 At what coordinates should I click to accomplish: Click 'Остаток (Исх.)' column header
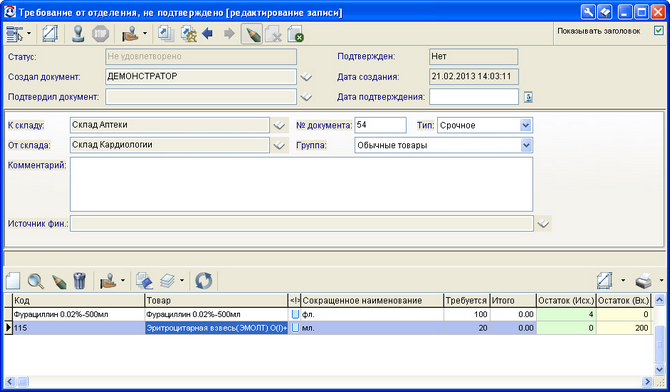[566, 301]
